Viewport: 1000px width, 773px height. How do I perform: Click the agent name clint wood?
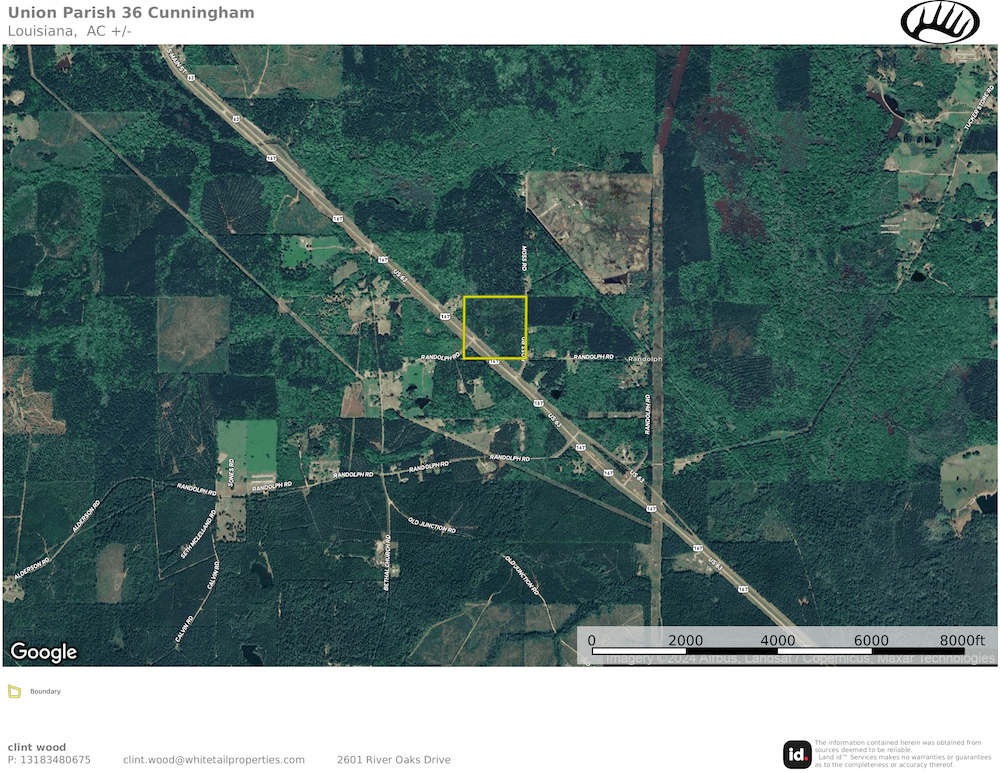click(37, 747)
